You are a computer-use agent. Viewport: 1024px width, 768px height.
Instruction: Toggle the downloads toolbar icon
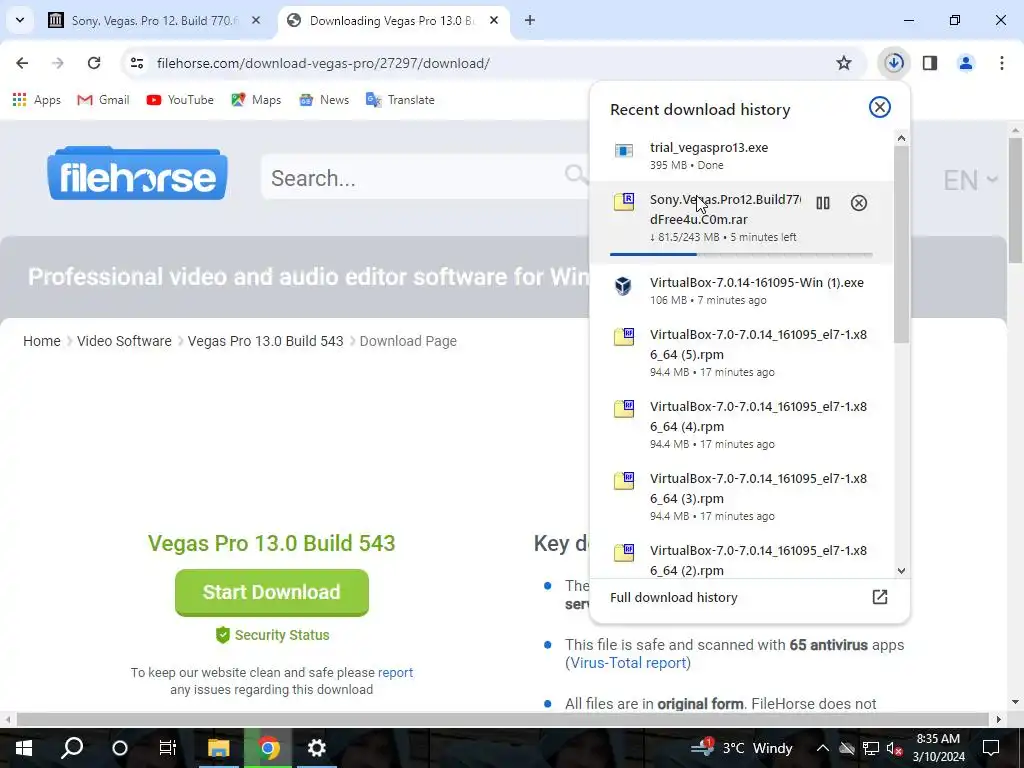[x=894, y=63]
